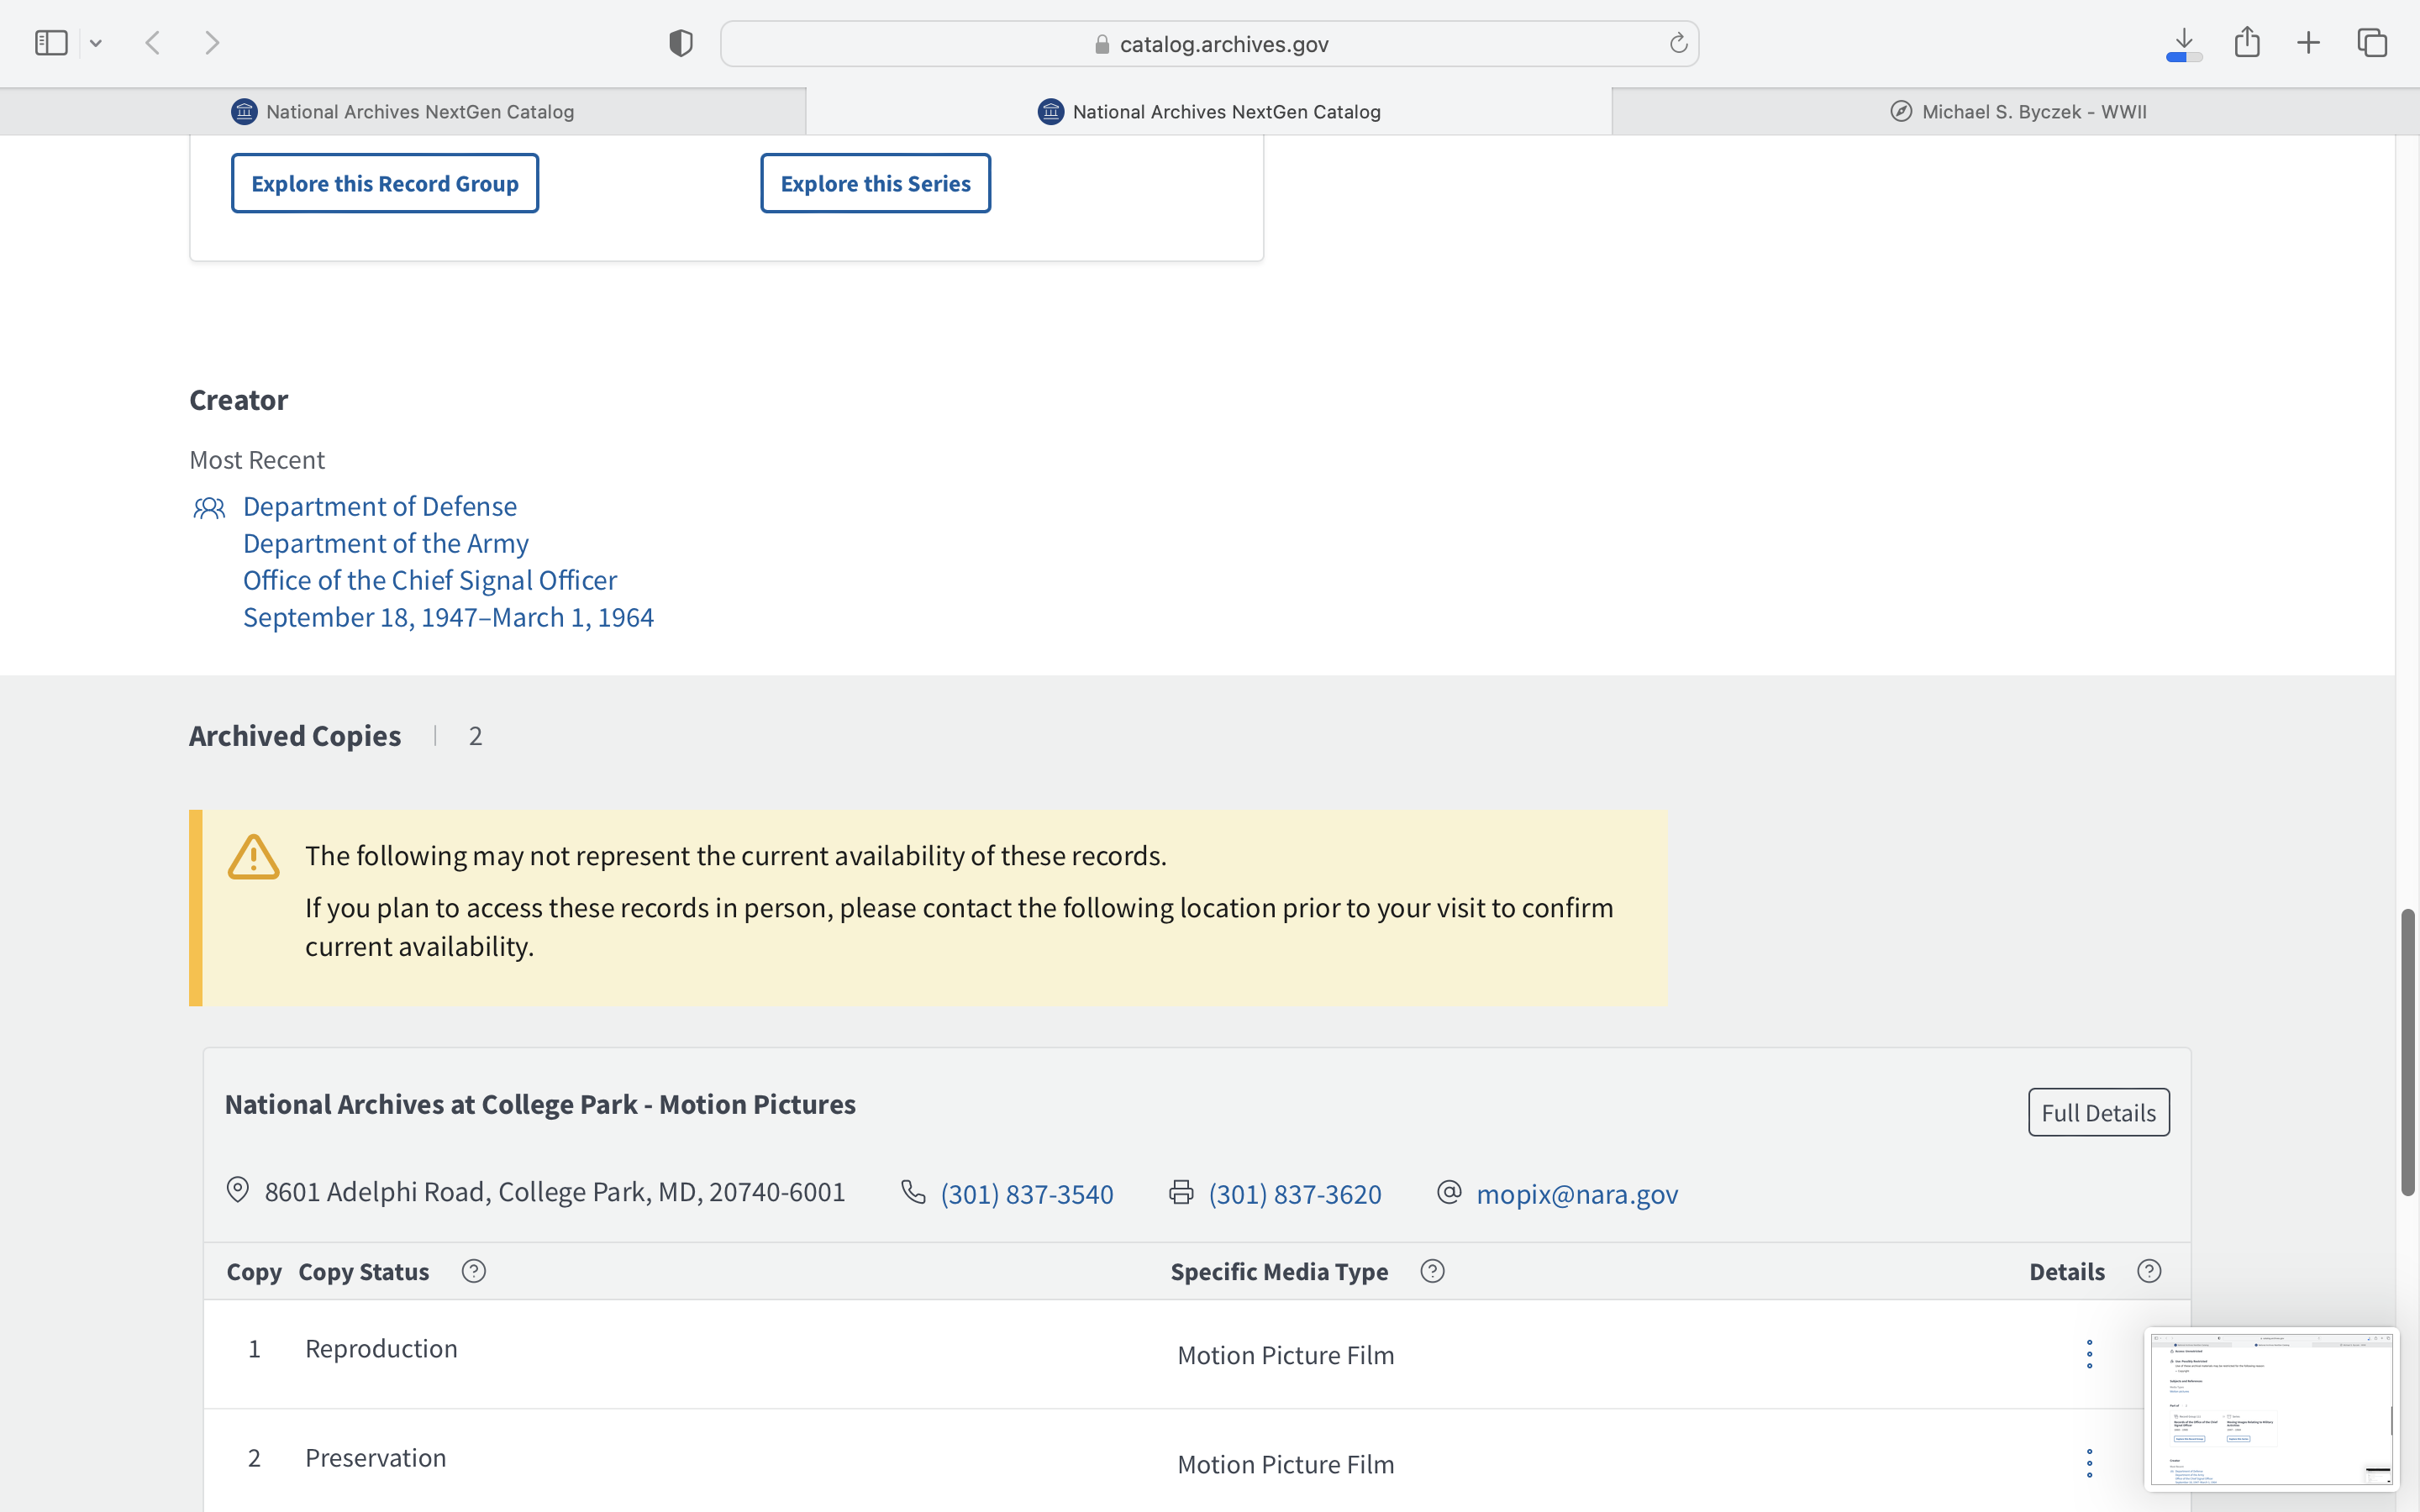This screenshot has height=1512, width=2420.
Task: Click the privacy shield icon
Action: (x=680, y=43)
